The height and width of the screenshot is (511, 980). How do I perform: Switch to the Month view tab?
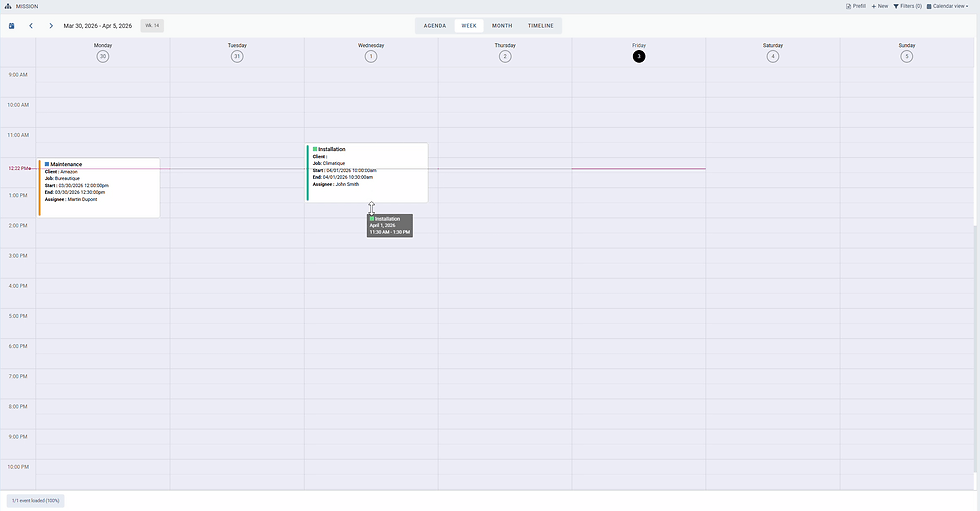pos(502,26)
